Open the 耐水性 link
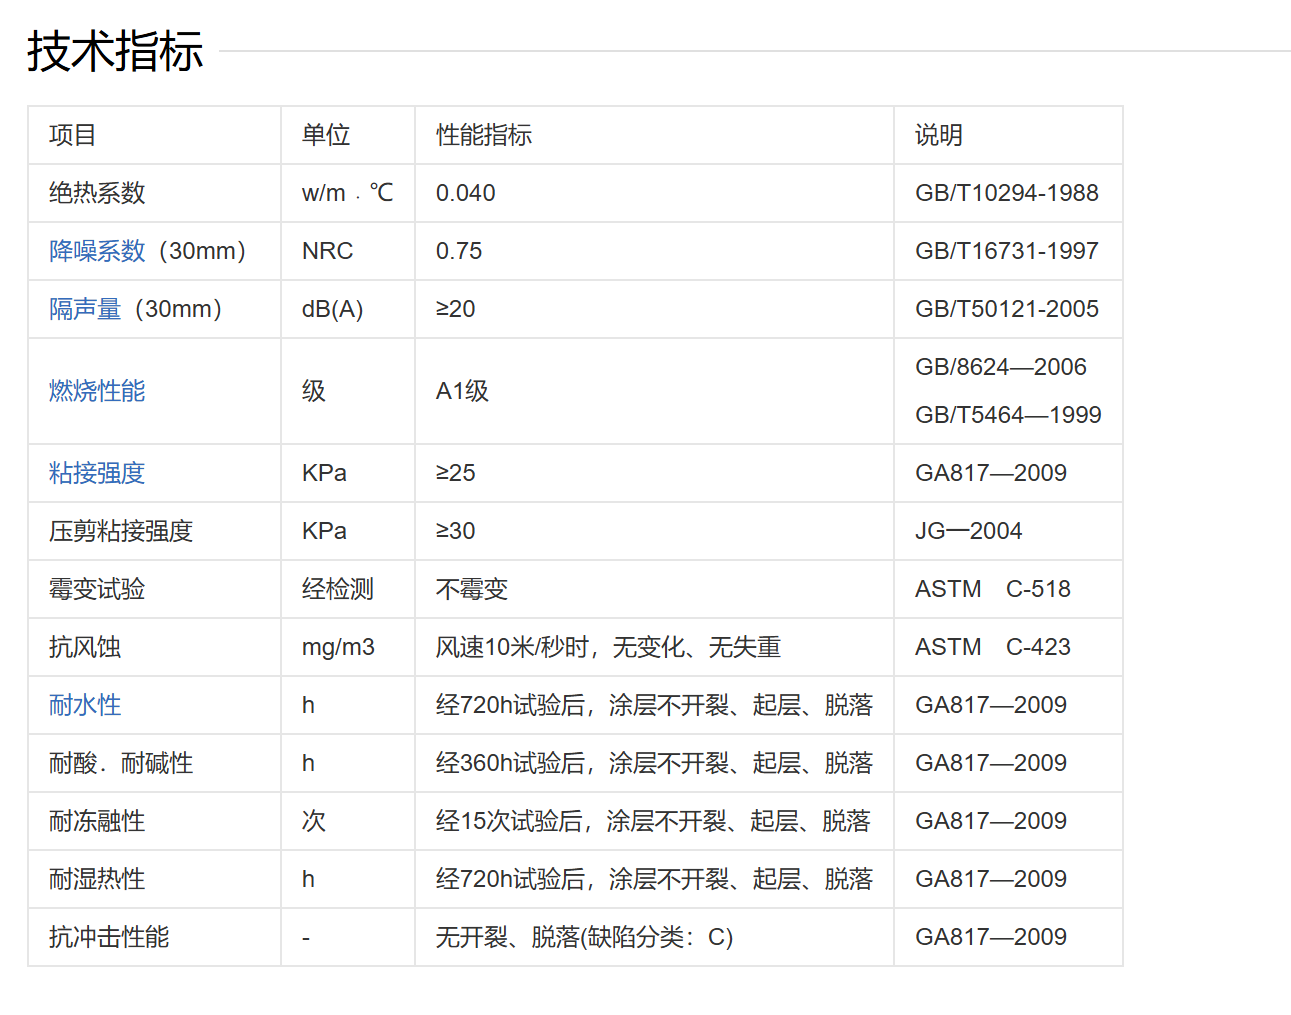The height and width of the screenshot is (1015, 1291). coord(85,705)
